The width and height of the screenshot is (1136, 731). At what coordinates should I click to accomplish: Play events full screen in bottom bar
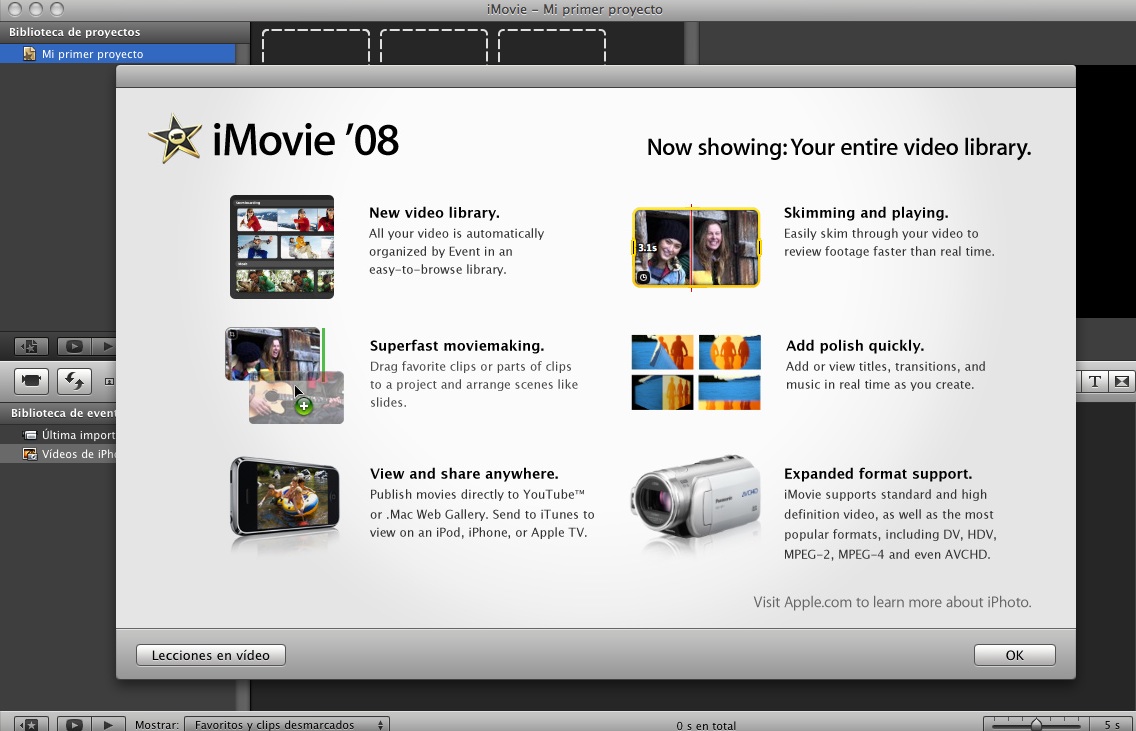[74, 724]
